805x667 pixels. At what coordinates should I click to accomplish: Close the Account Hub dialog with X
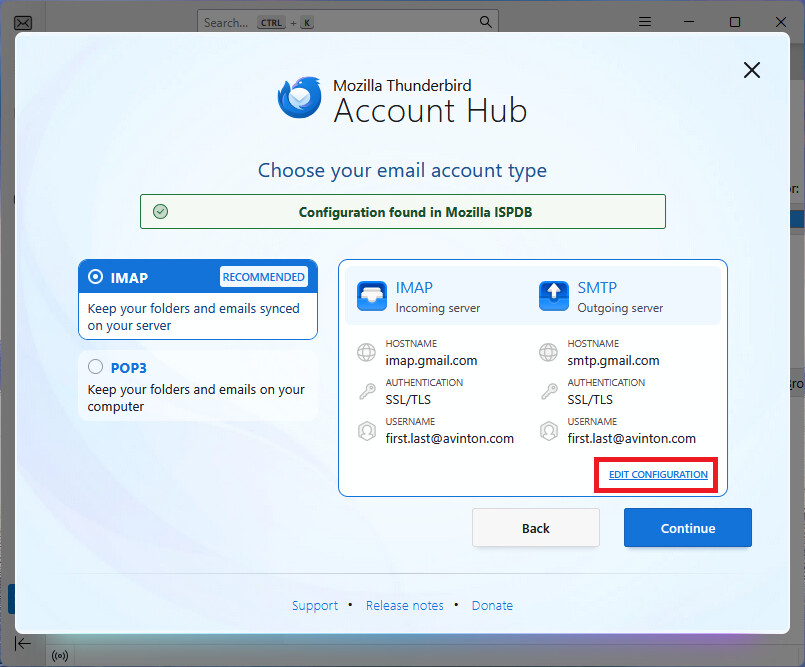coord(752,70)
